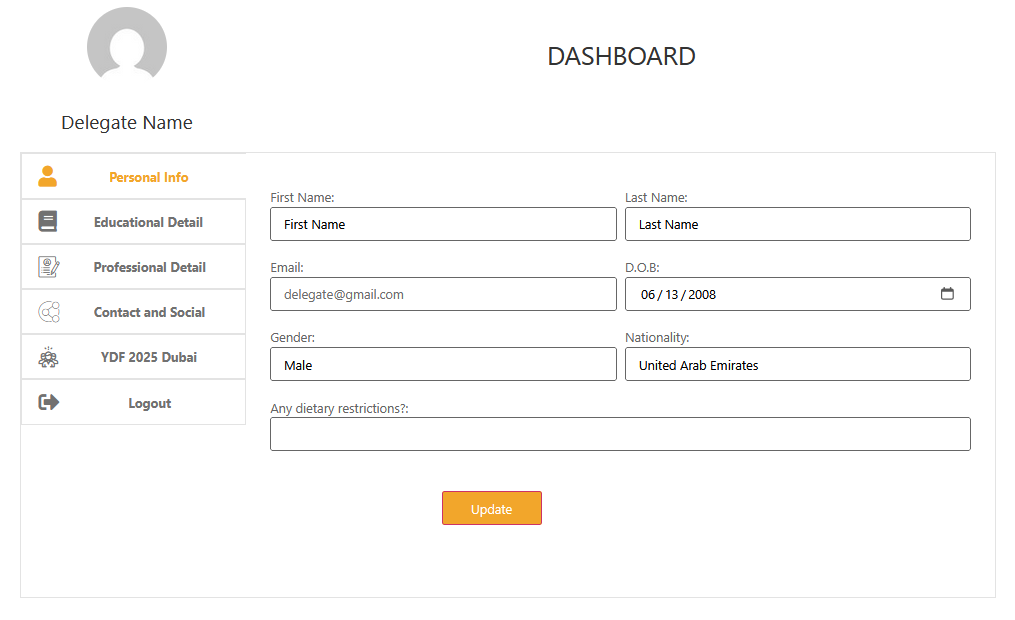Focus the Last Name input field

[798, 224]
